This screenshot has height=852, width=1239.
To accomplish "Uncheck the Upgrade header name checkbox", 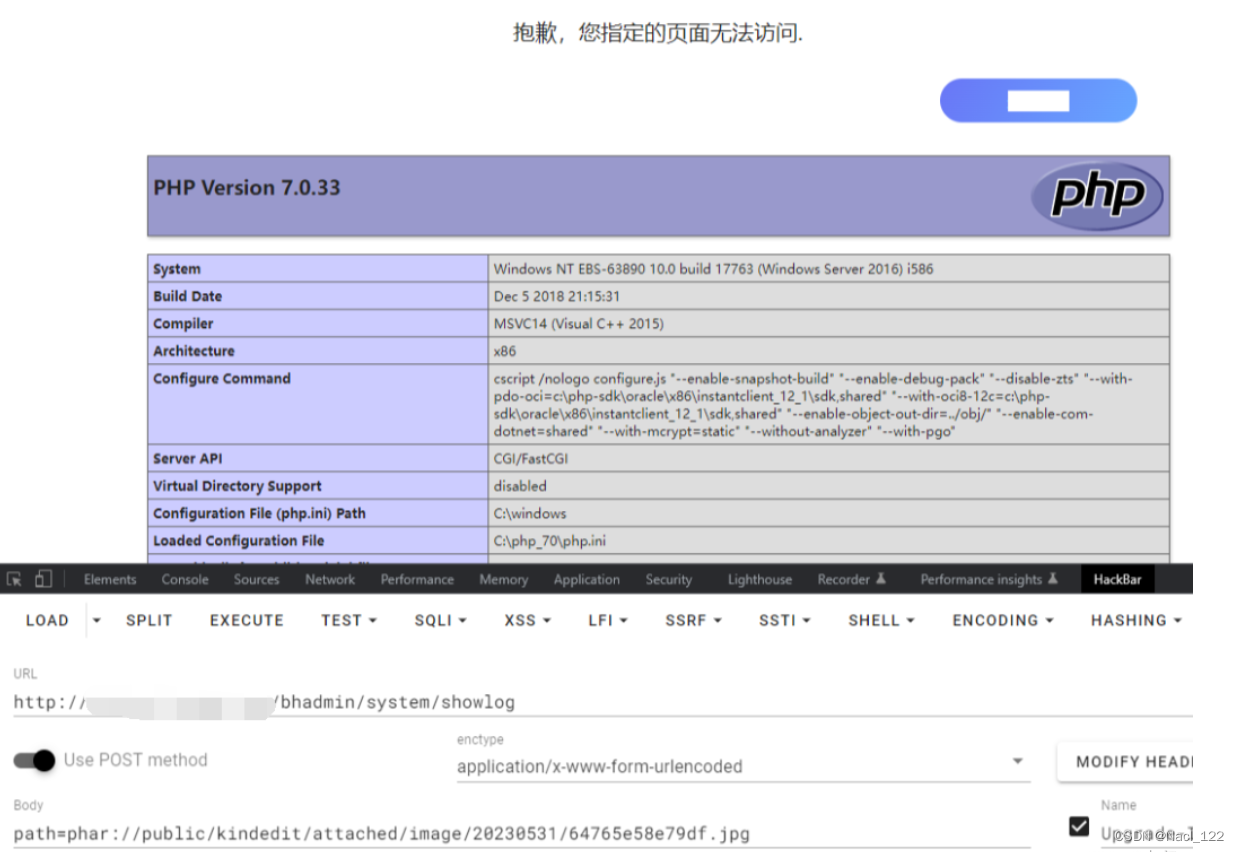I will click(1078, 827).
